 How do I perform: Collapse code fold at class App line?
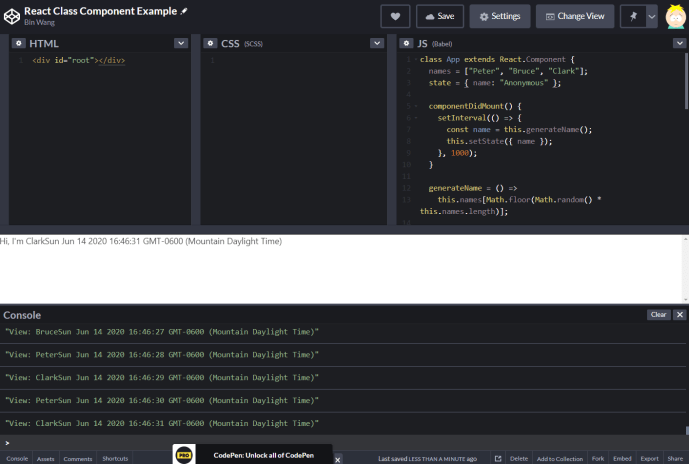pos(416,59)
